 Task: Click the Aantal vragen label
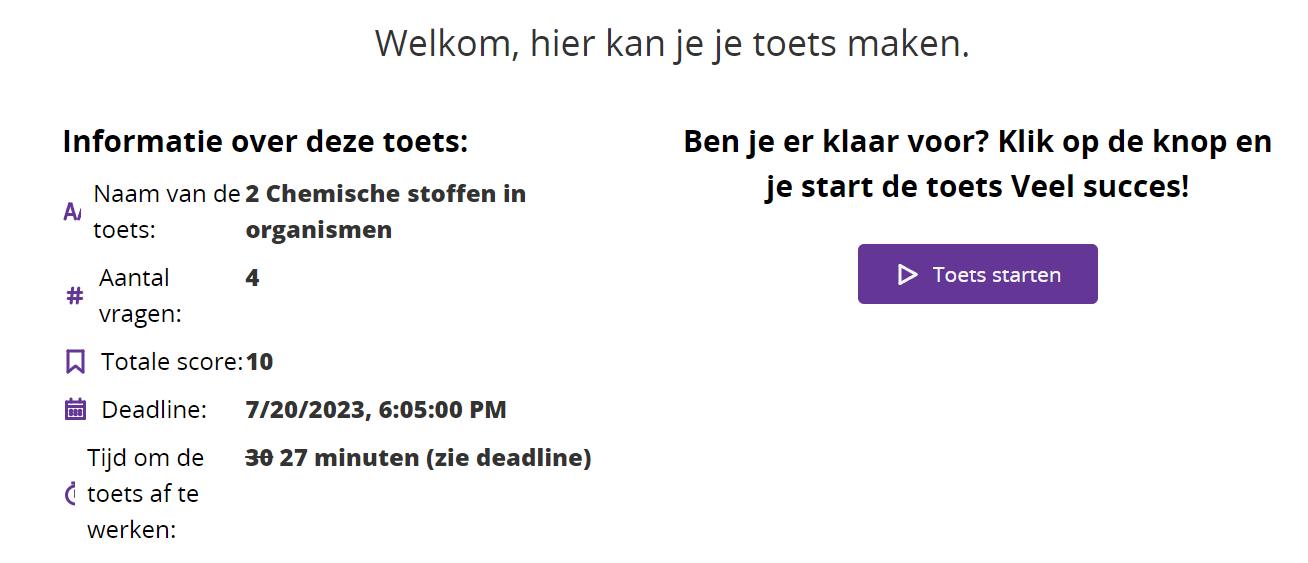tap(140, 295)
